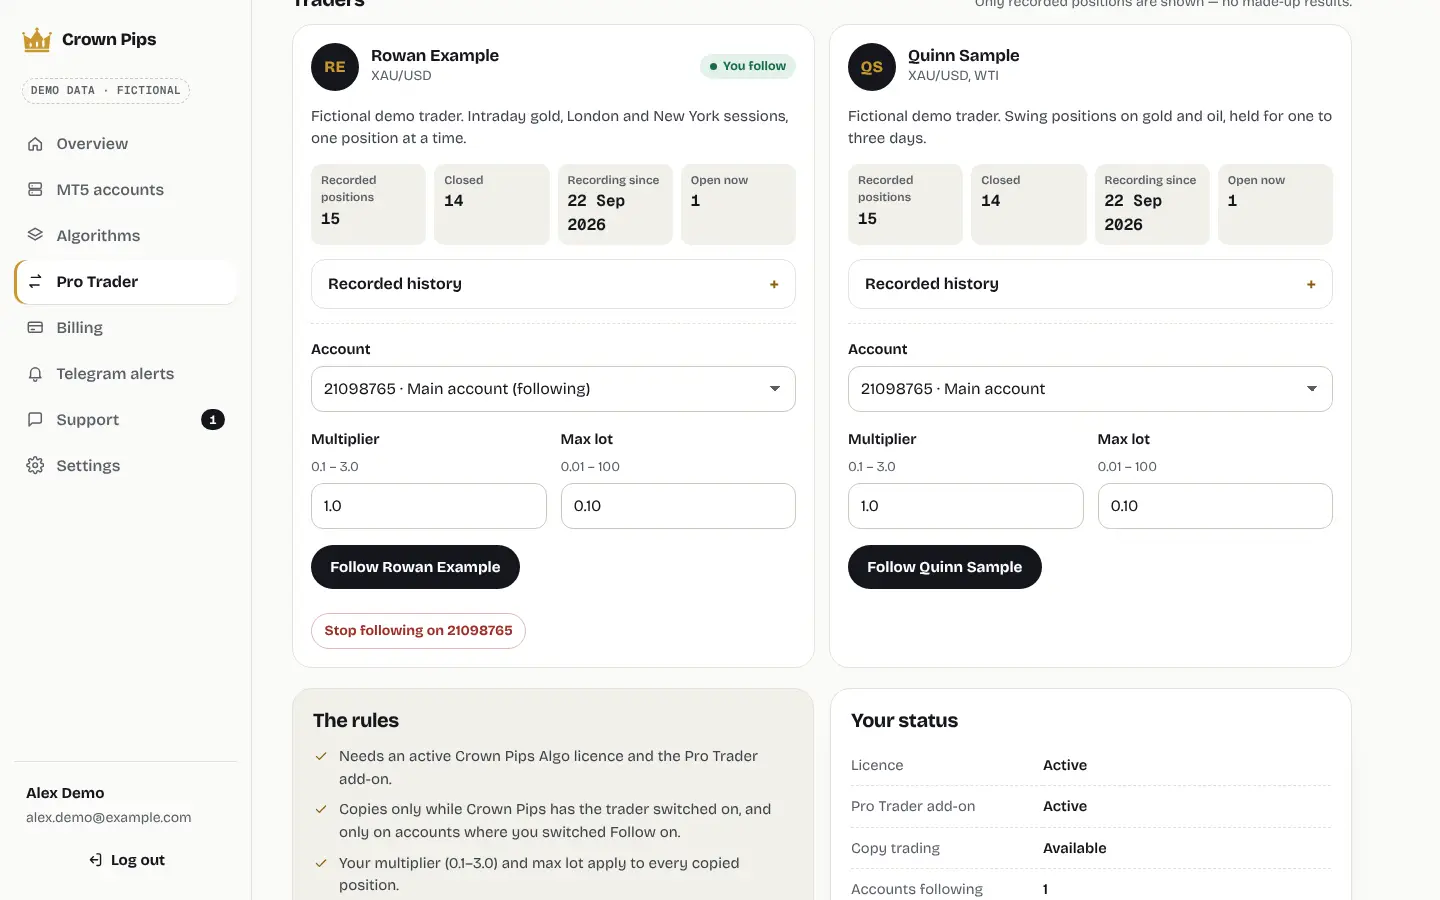
Task: Focus Rowan's Multiplier input field
Action: (429, 506)
